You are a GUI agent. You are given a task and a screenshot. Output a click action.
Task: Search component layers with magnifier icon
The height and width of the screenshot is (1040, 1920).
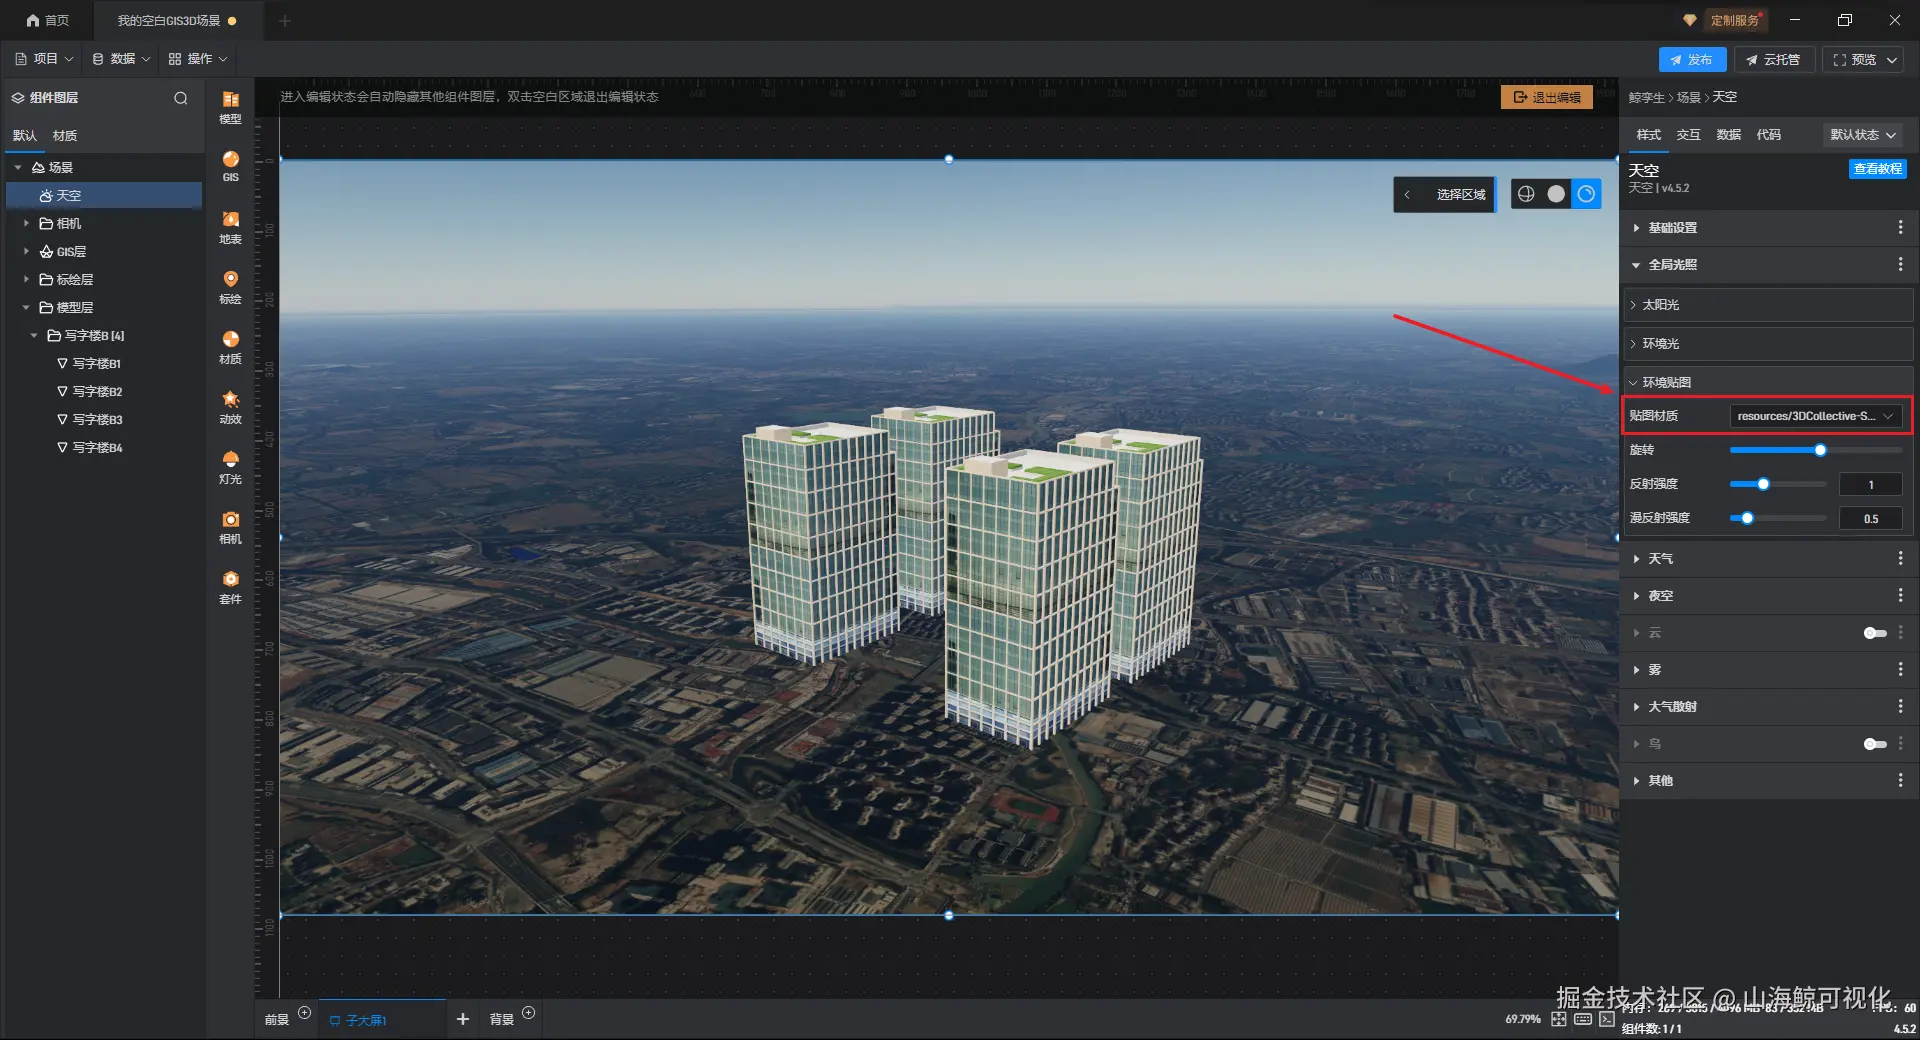coord(181,98)
